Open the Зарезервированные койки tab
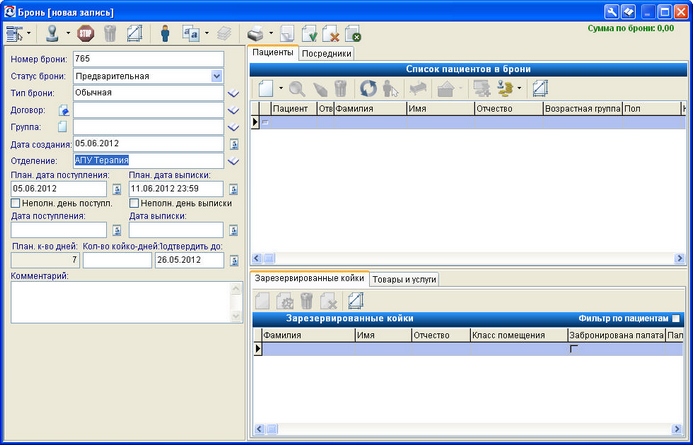Image resolution: width=693 pixels, height=445 pixels. click(309, 278)
